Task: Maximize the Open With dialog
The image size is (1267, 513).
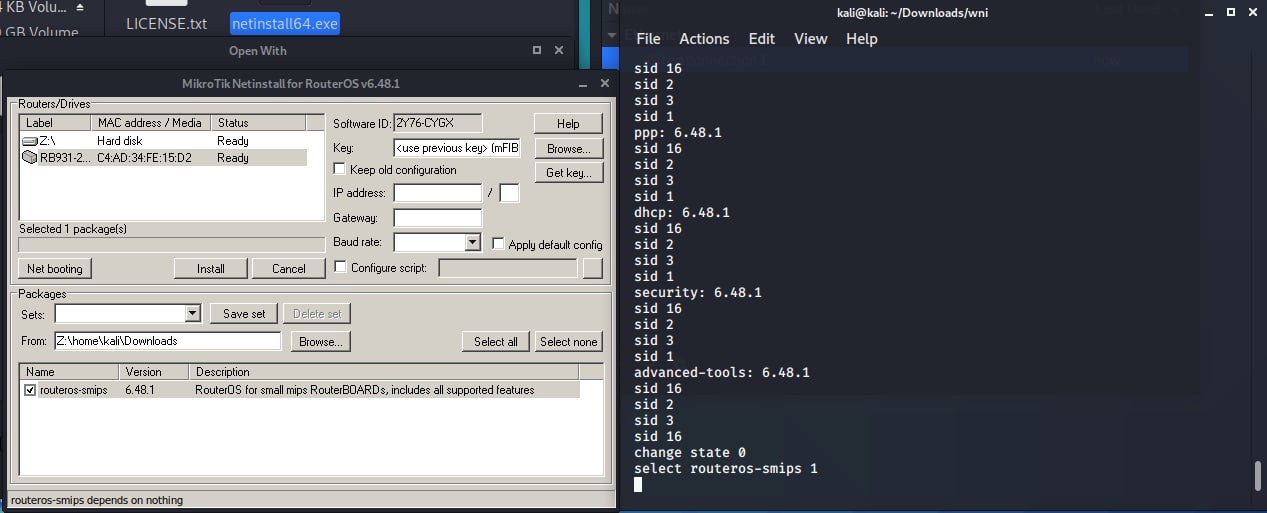Action: click(537, 50)
